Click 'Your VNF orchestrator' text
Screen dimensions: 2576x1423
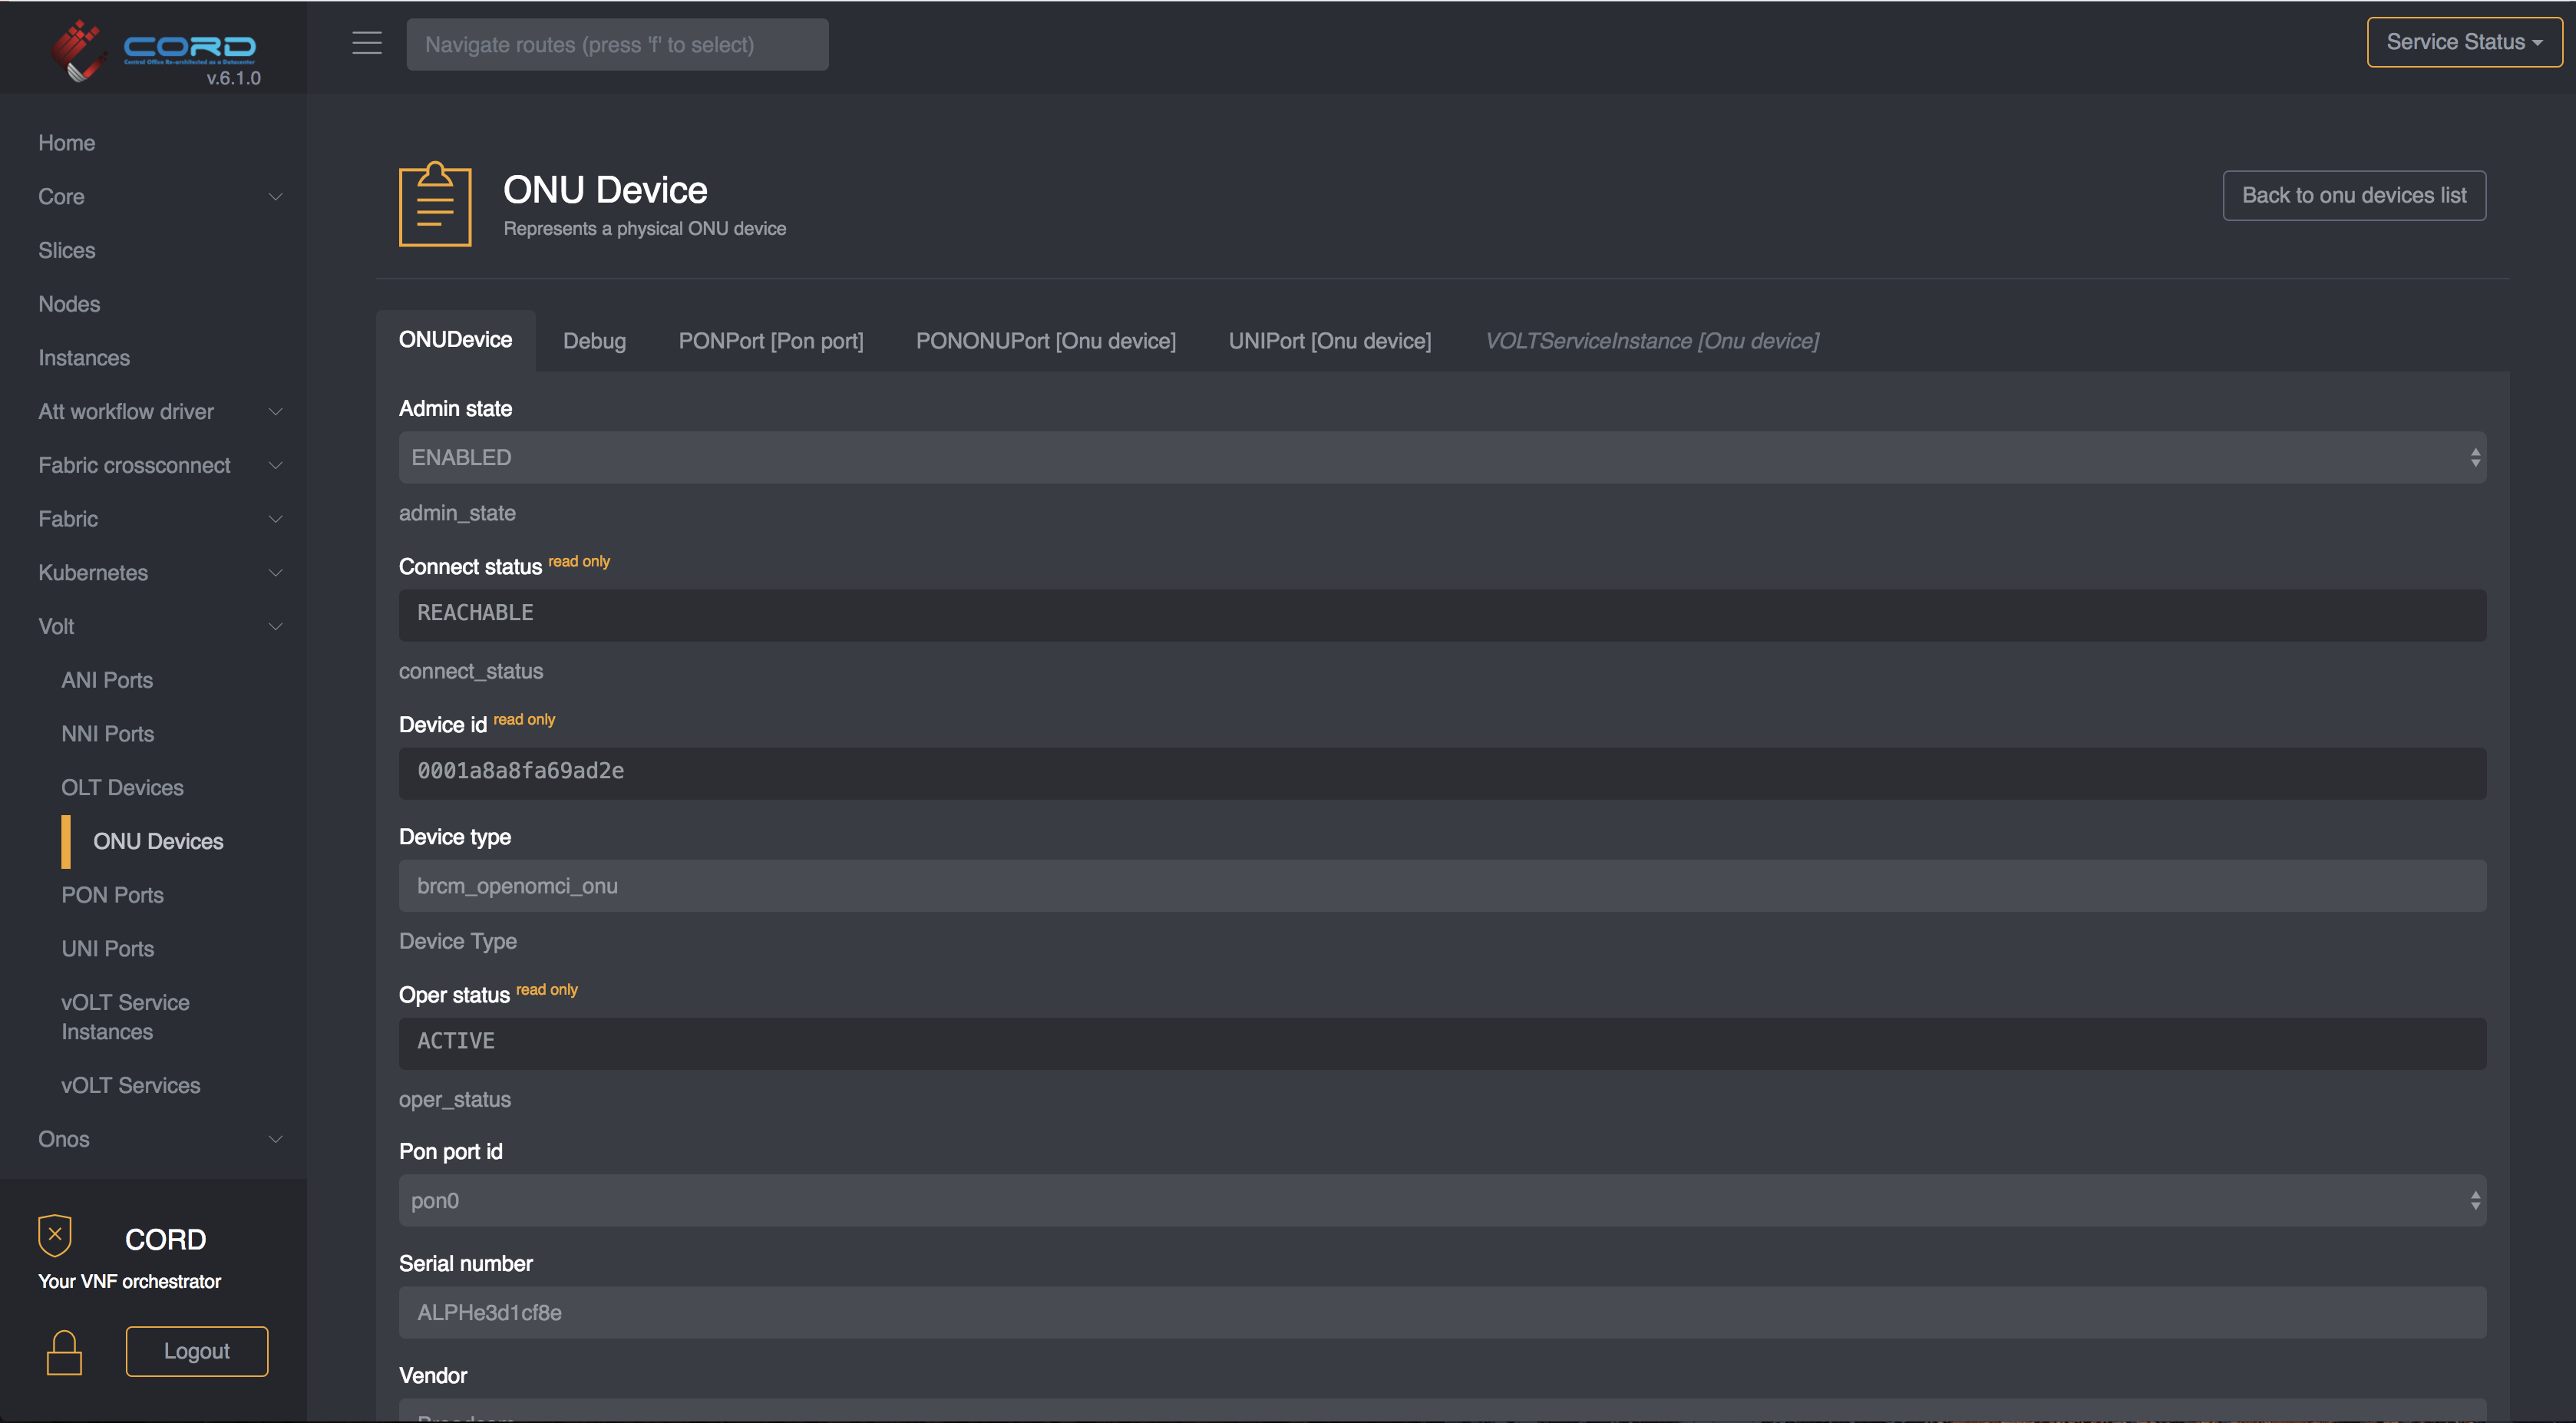tap(130, 1281)
